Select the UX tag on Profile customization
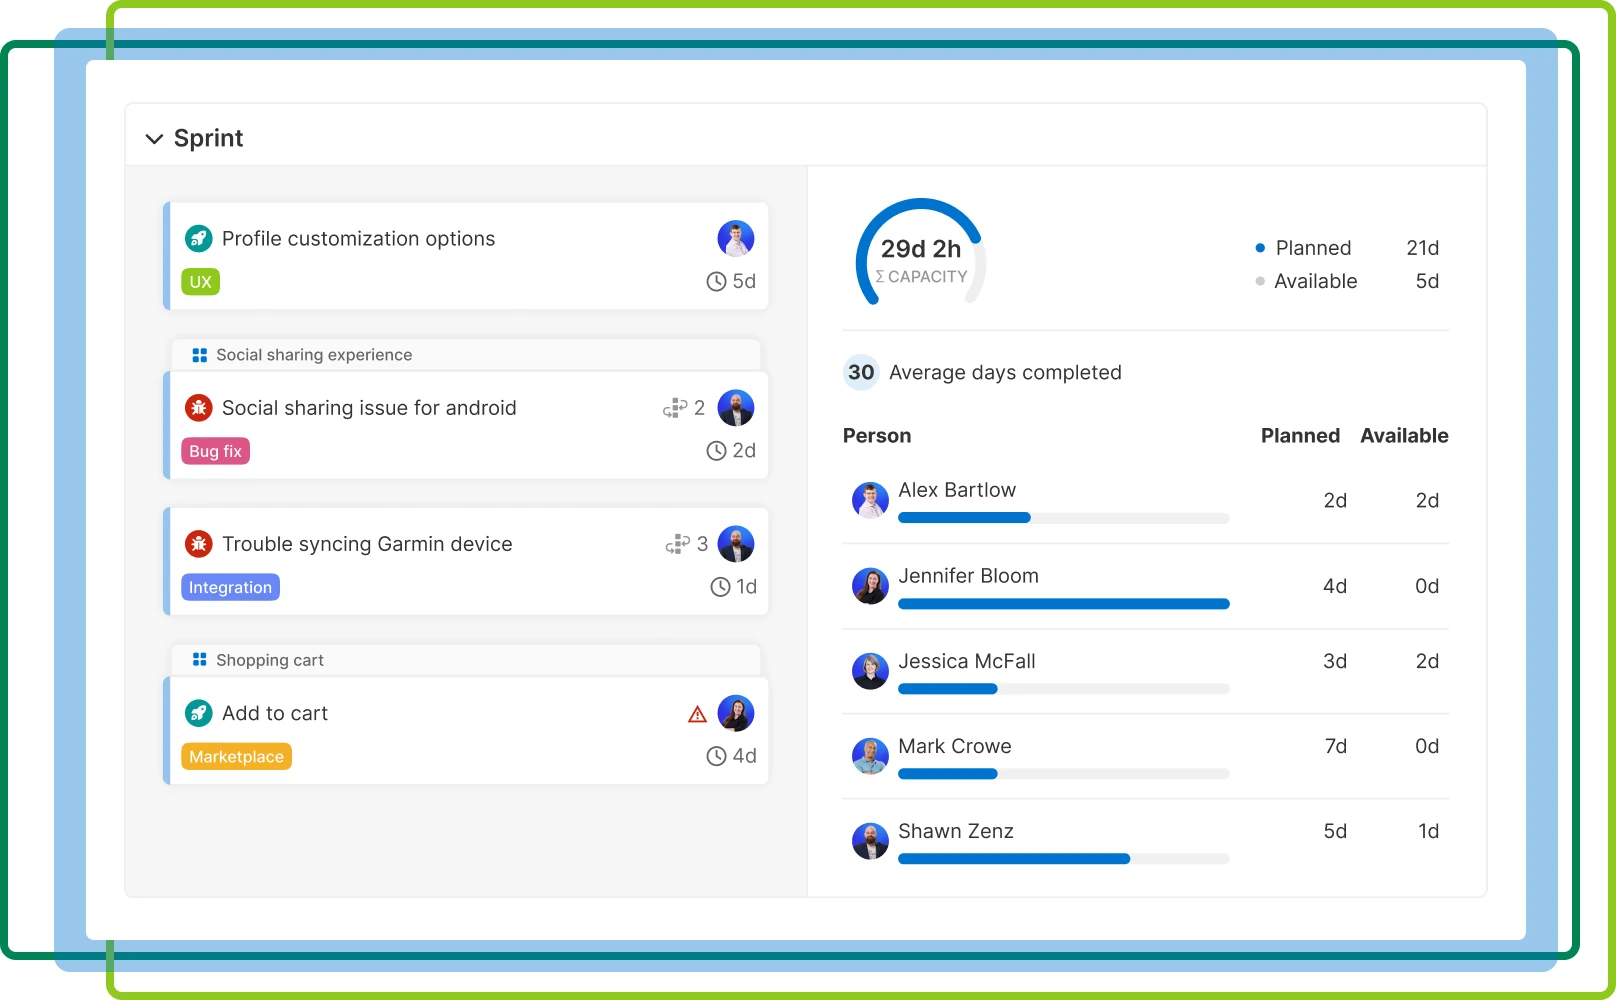This screenshot has width=1616, height=1000. point(200,281)
